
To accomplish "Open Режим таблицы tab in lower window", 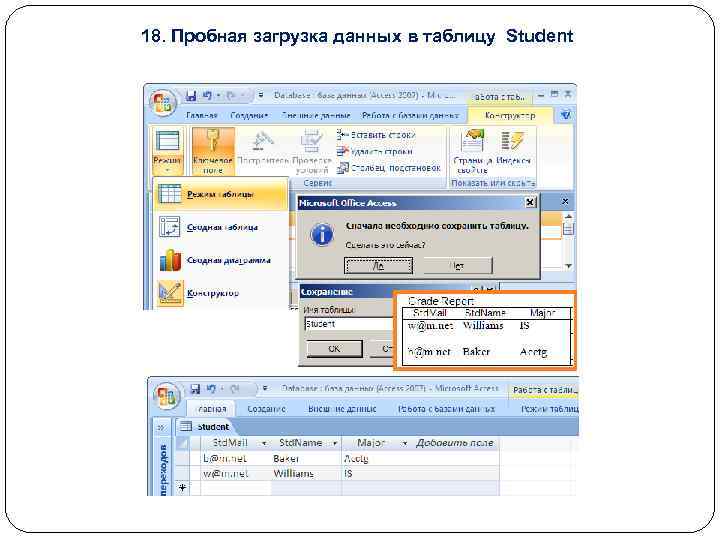I will click(549, 409).
